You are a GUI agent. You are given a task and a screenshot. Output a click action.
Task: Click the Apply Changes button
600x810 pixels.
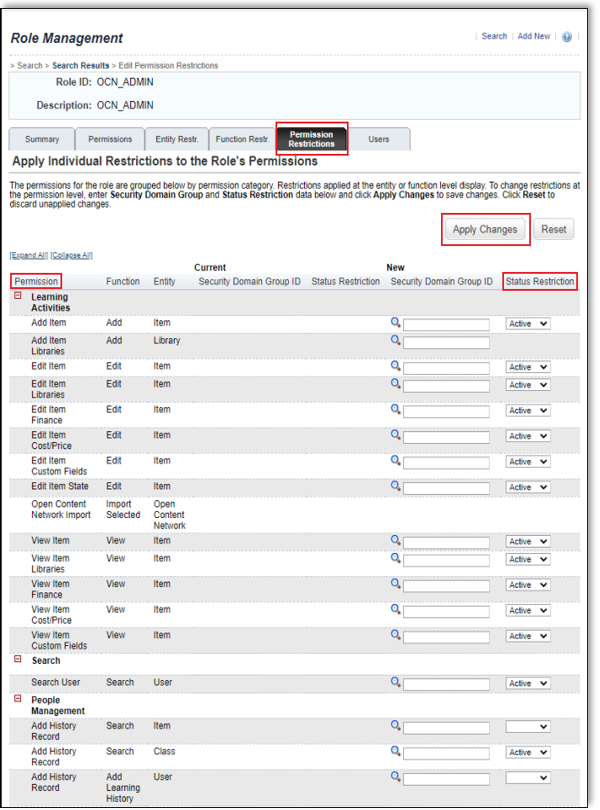point(485,229)
